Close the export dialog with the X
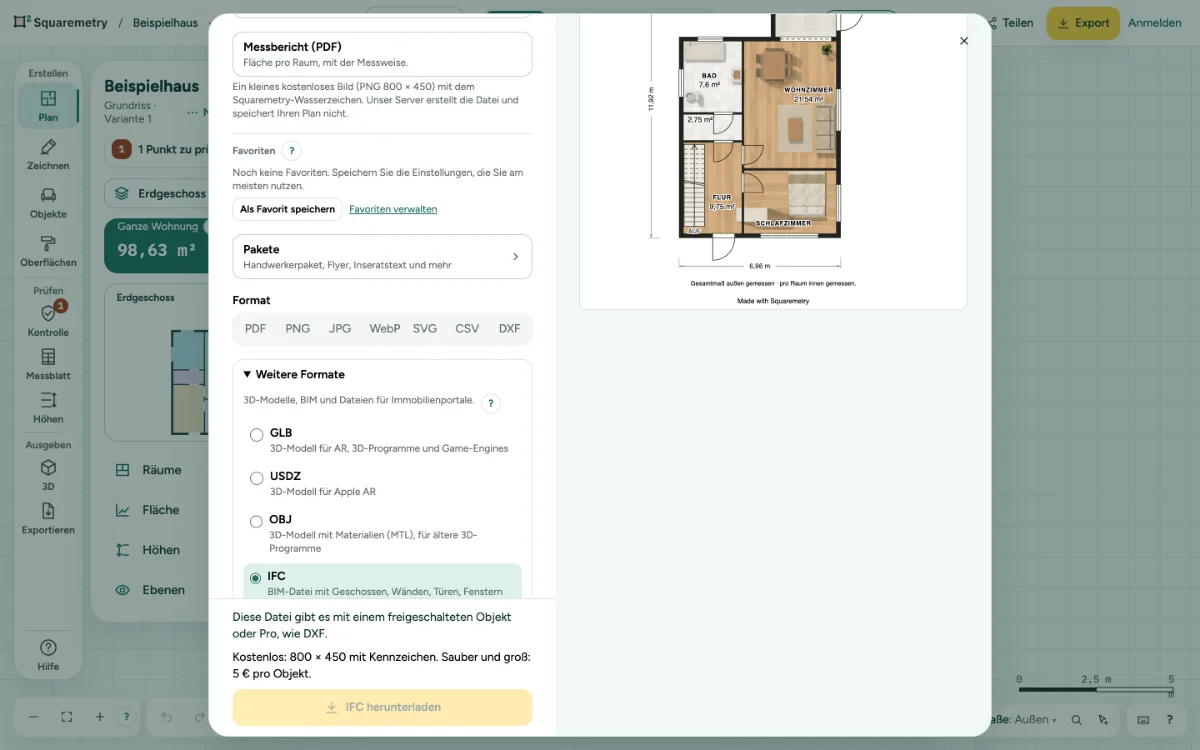The image size is (1200, 750). 964,41
